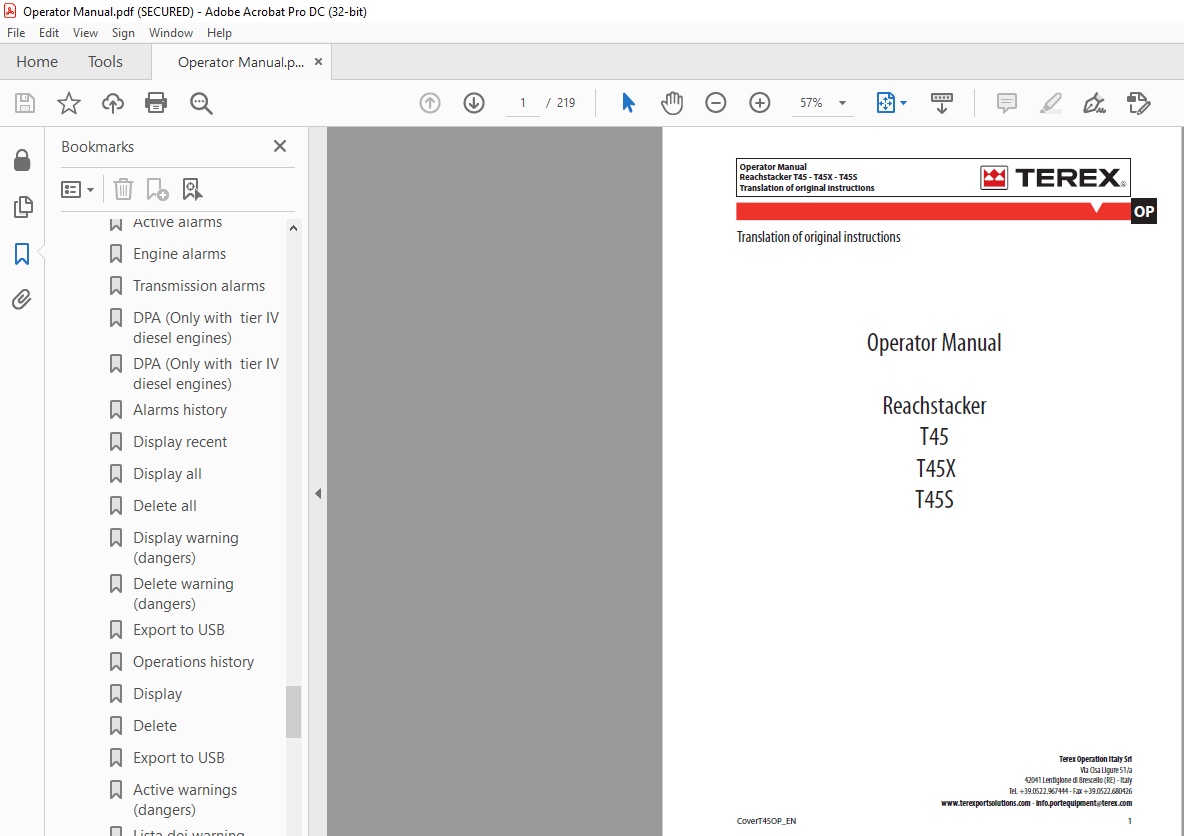Click the bookmarks scroll up arrow
This screenshot has height=836, width=1184.
294,227
